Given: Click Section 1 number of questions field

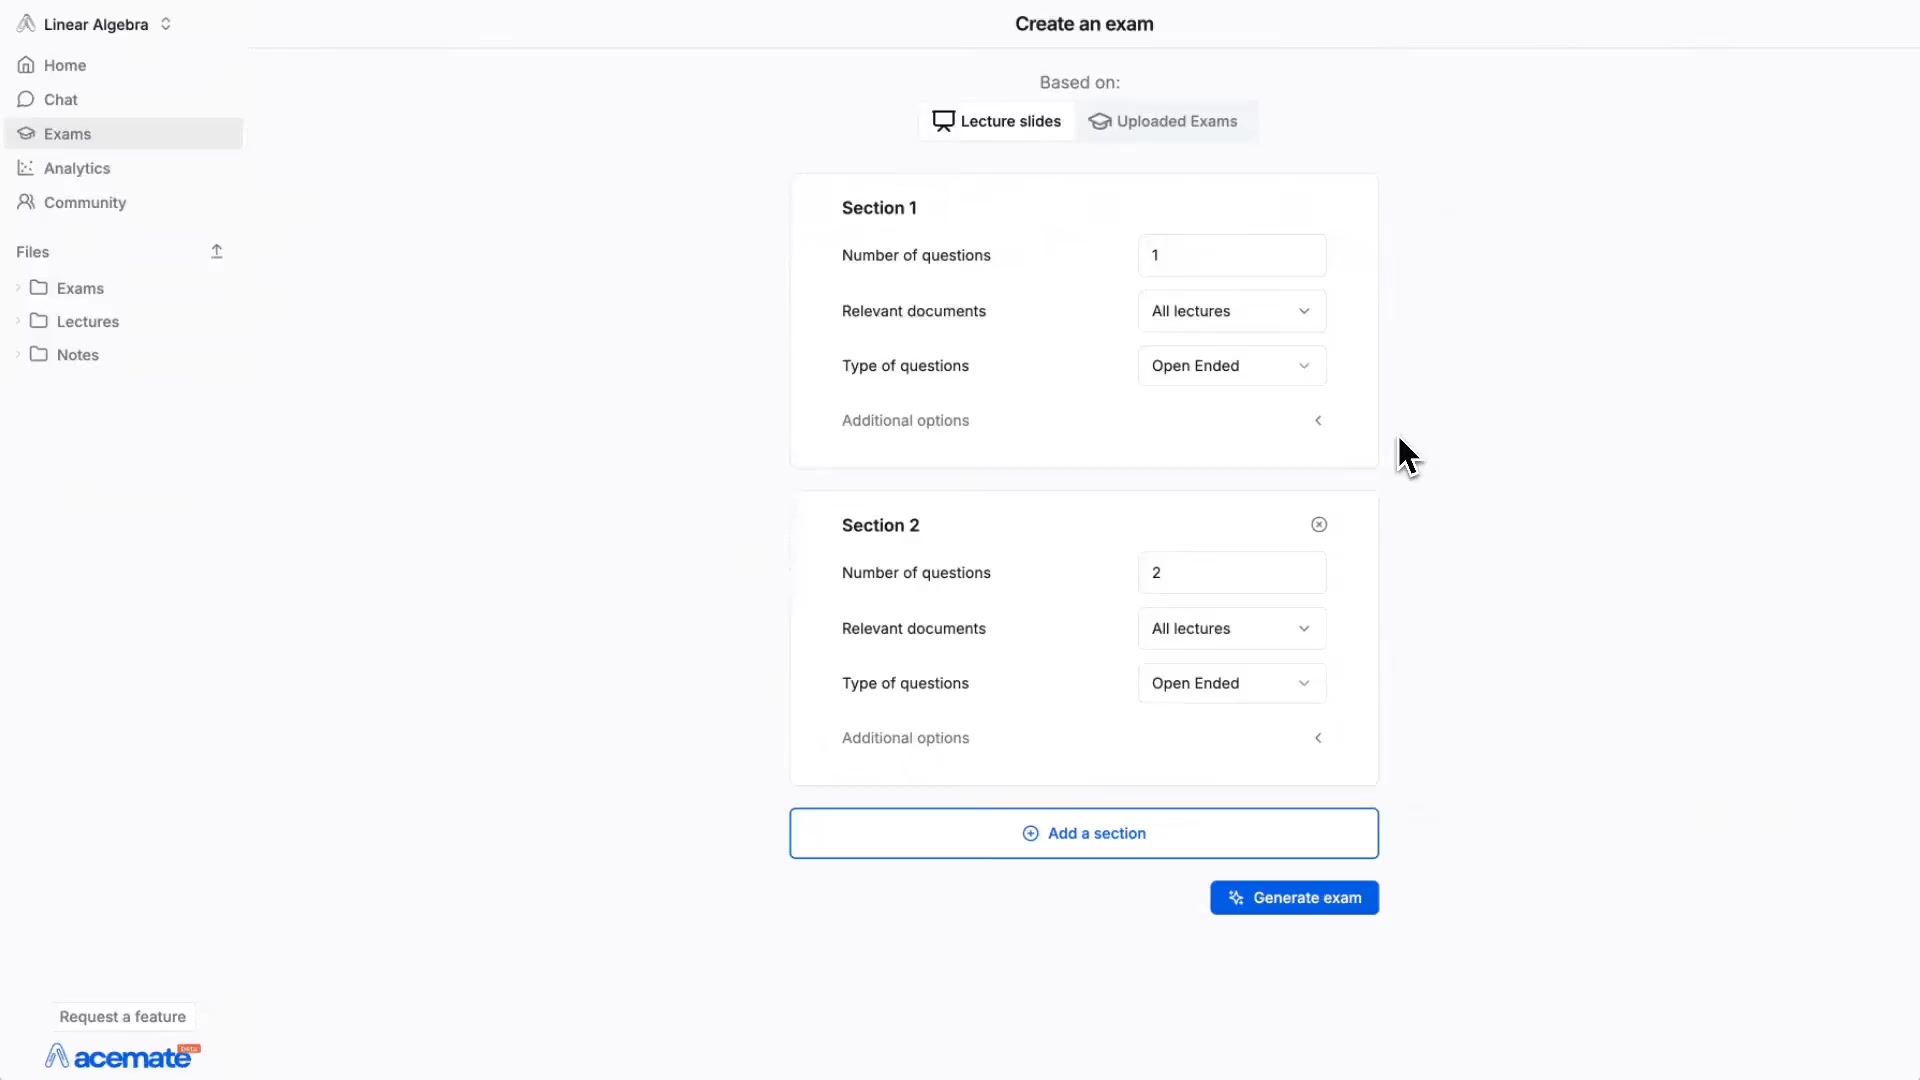Looking at the screenshot, I should point(1231,255).
